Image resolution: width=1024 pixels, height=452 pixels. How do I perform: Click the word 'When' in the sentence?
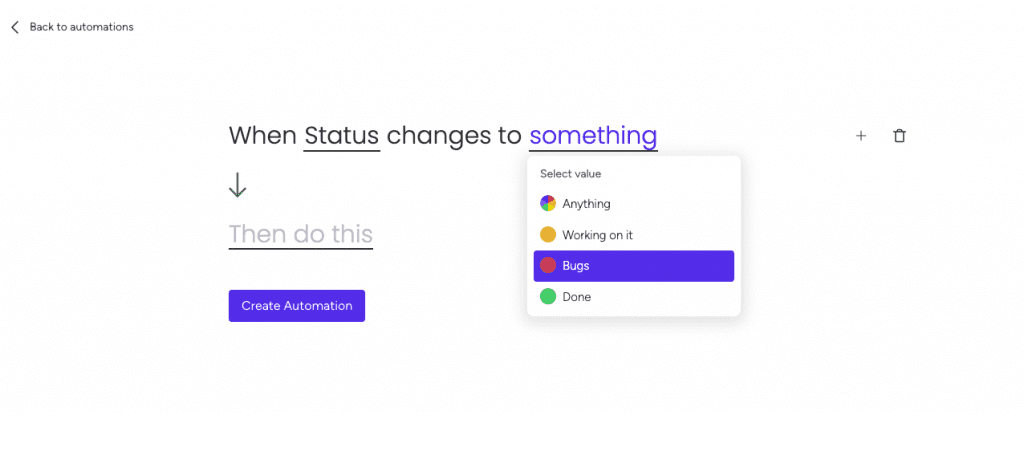(263, 136)
